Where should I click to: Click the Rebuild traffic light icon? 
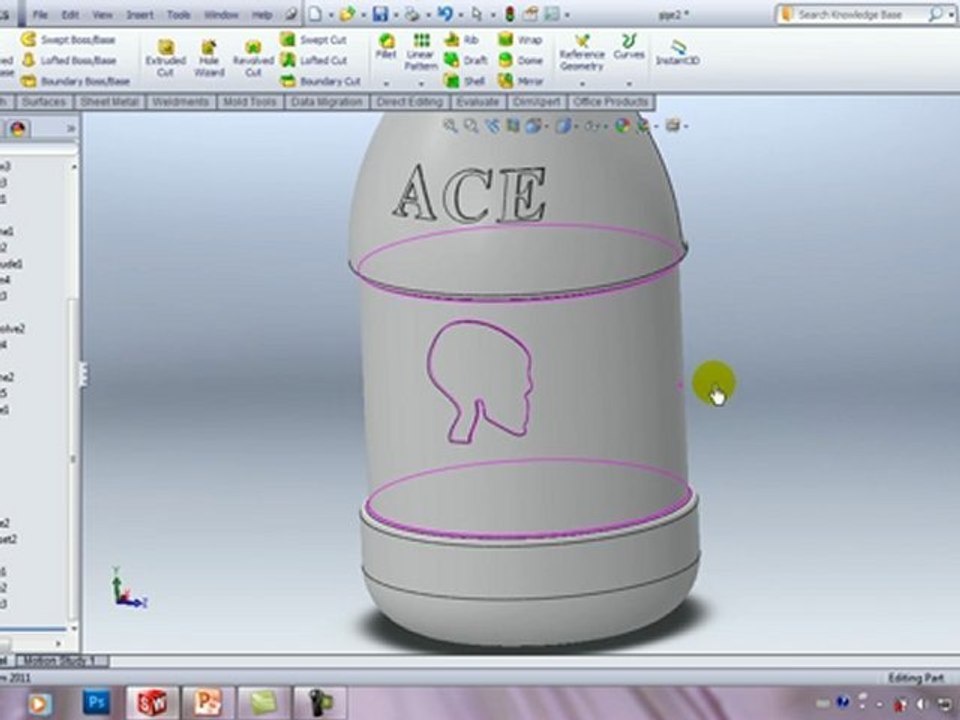tap(509, 13)
